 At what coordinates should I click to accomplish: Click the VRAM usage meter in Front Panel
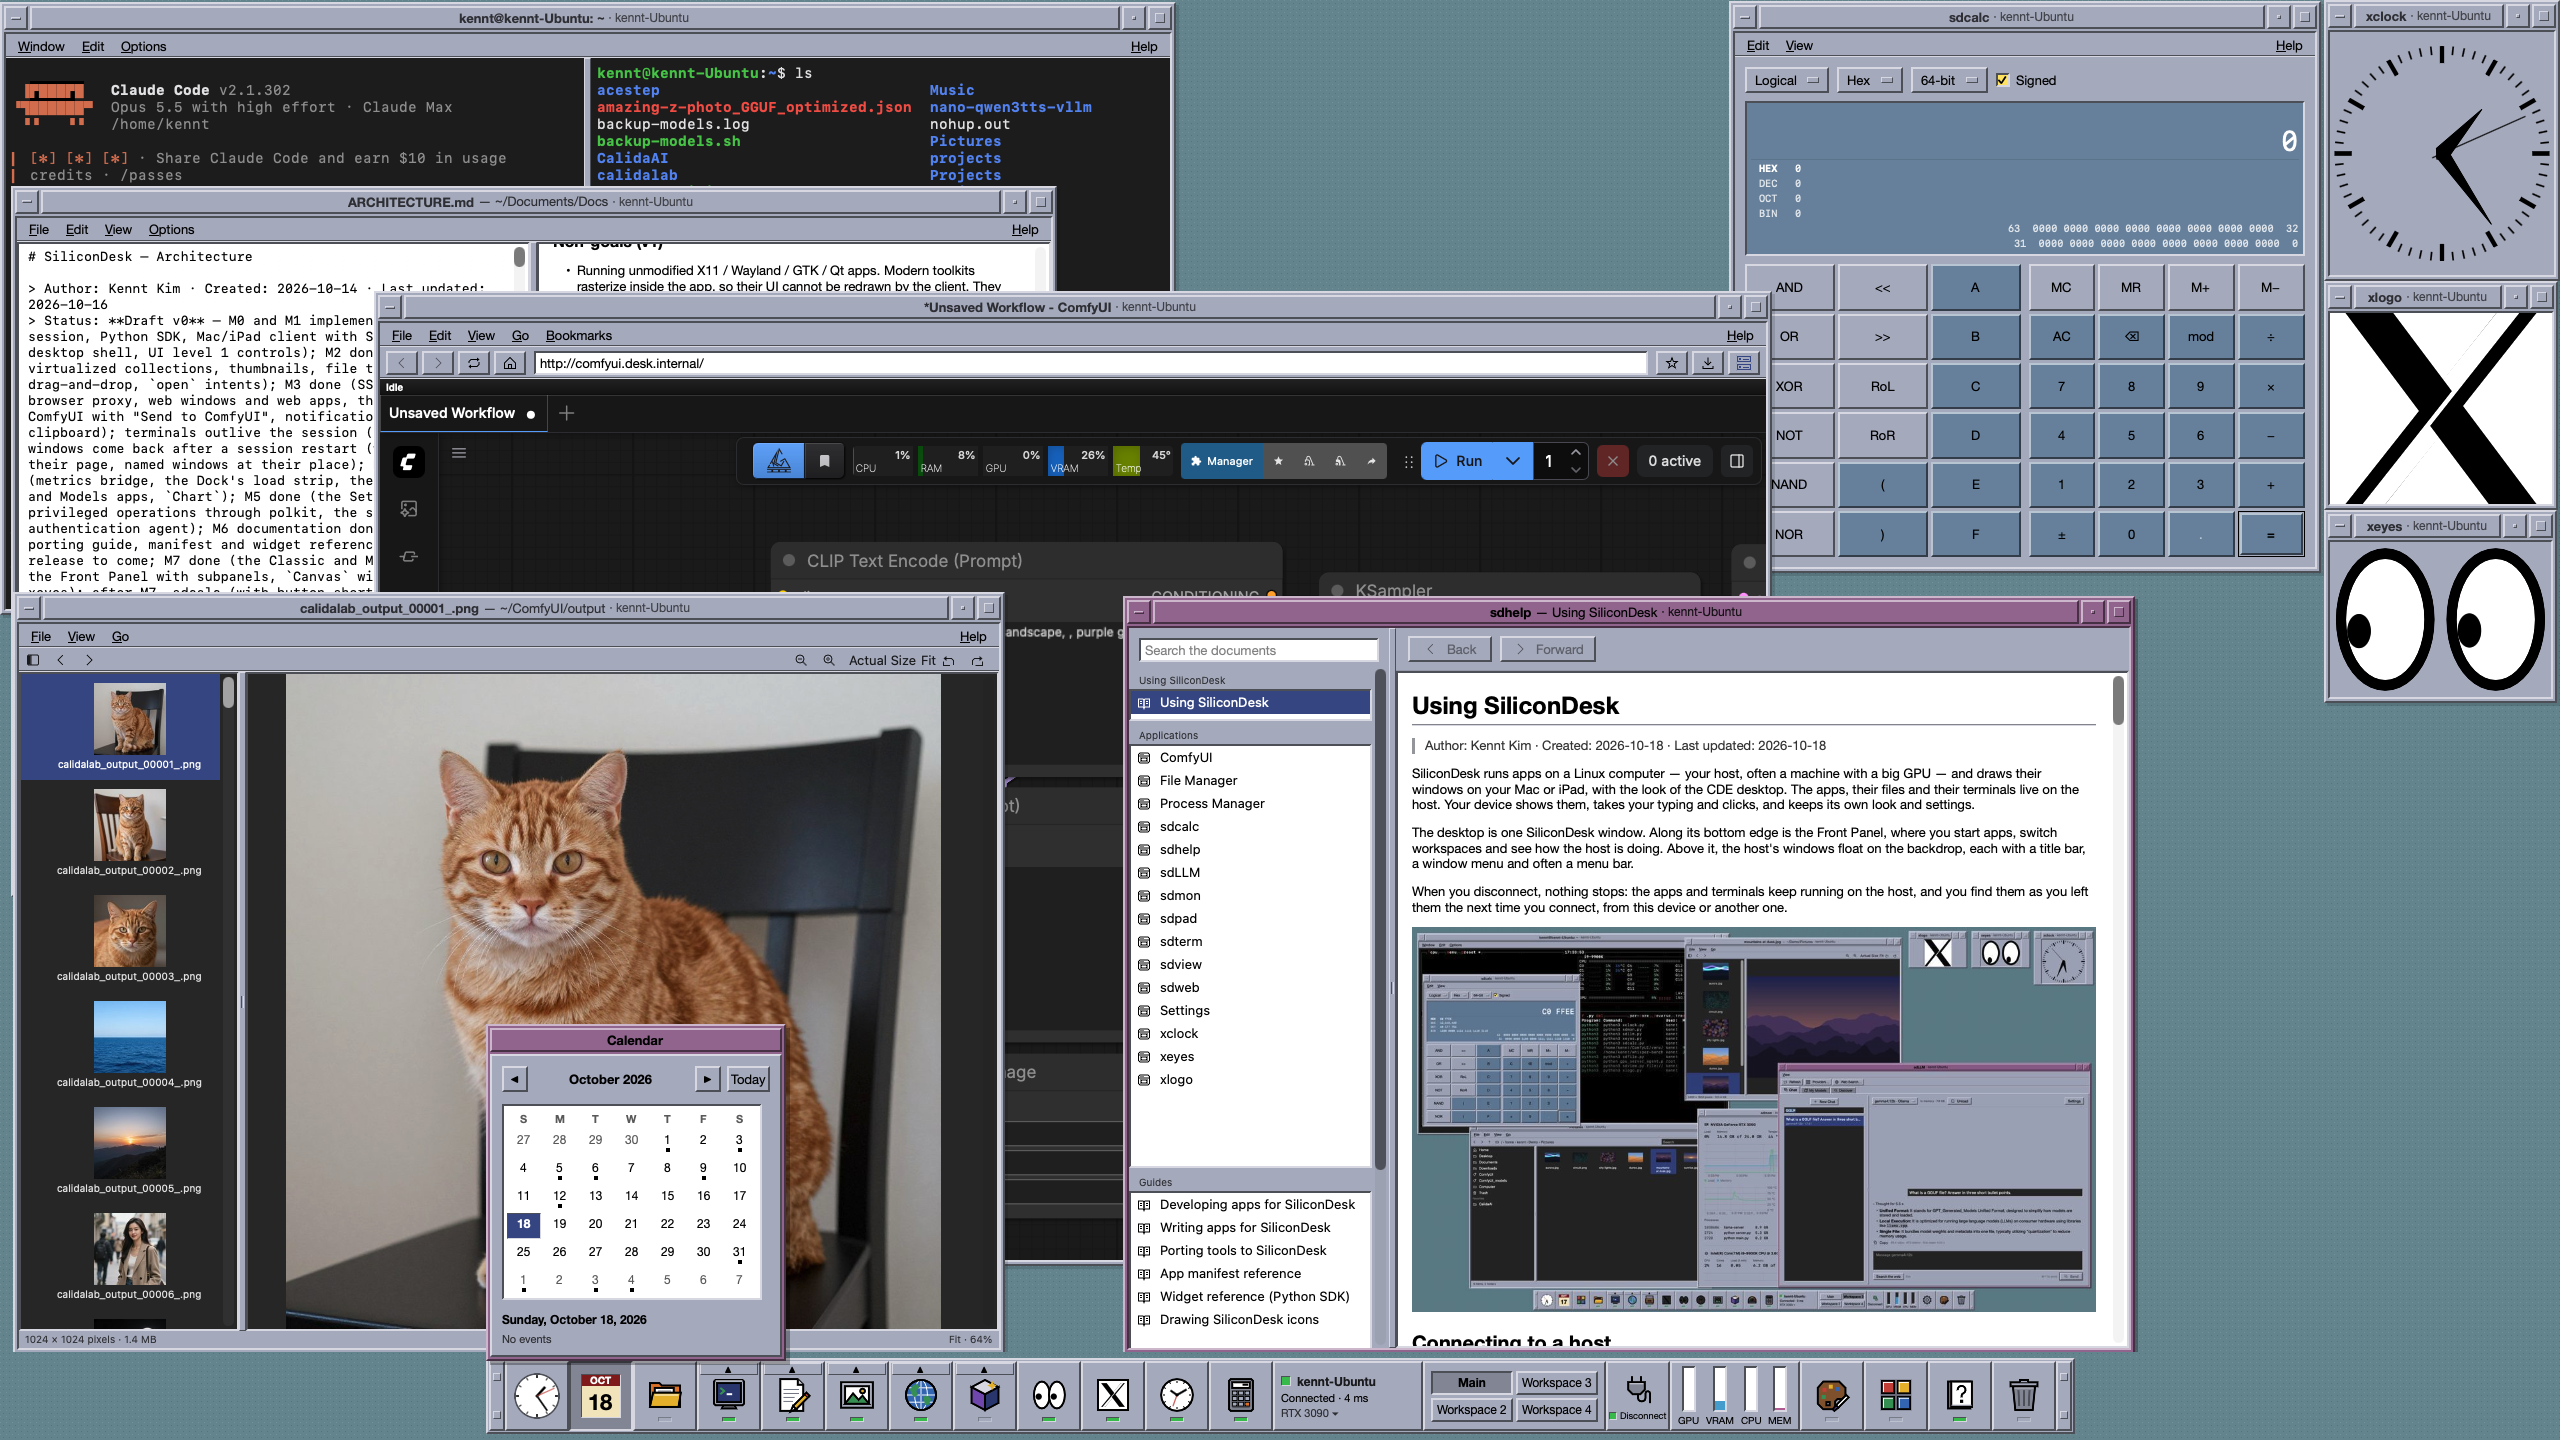point(1719,1394)
